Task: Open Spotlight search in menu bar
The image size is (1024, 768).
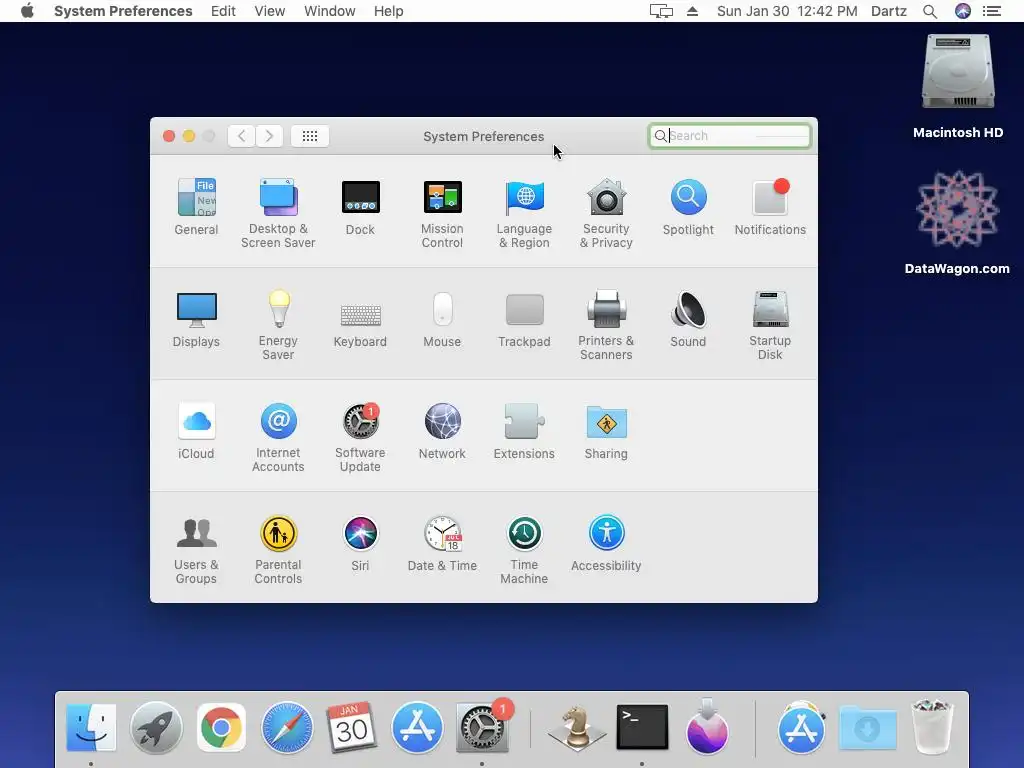Action: (930, 11)
